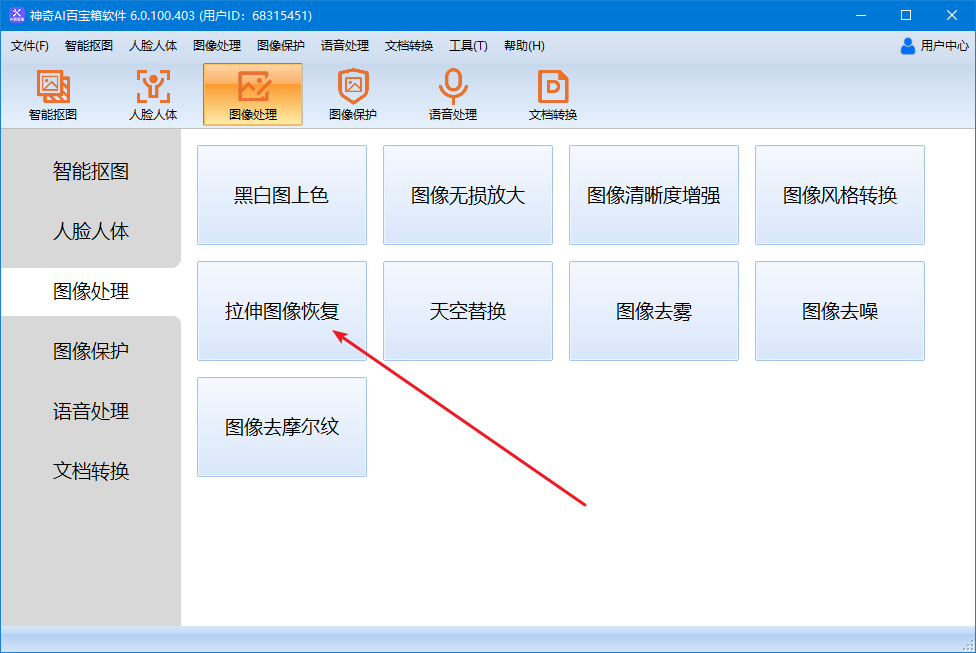The height and width of the screenshot is (653, 976).
Task: Click the 拉伸图像恢复 button
Action: coord(282,311)
